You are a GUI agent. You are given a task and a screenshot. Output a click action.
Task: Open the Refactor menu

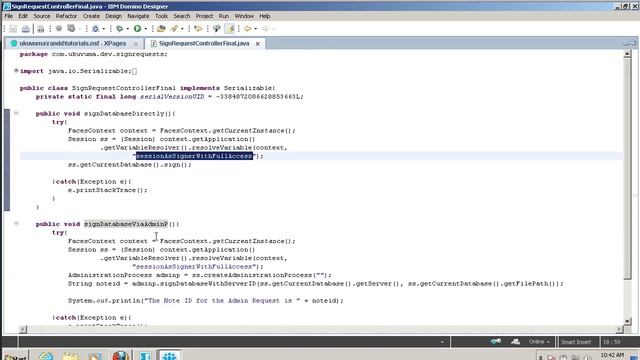coord(66,16)
